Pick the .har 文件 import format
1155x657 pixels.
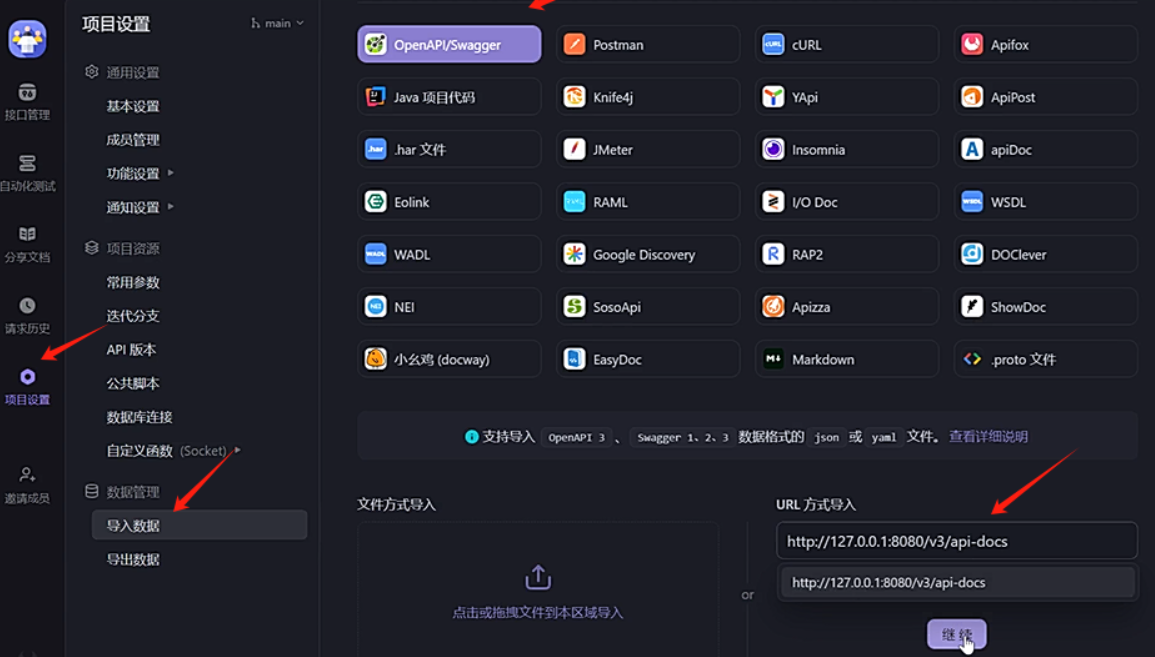click(x=449, y=150)
